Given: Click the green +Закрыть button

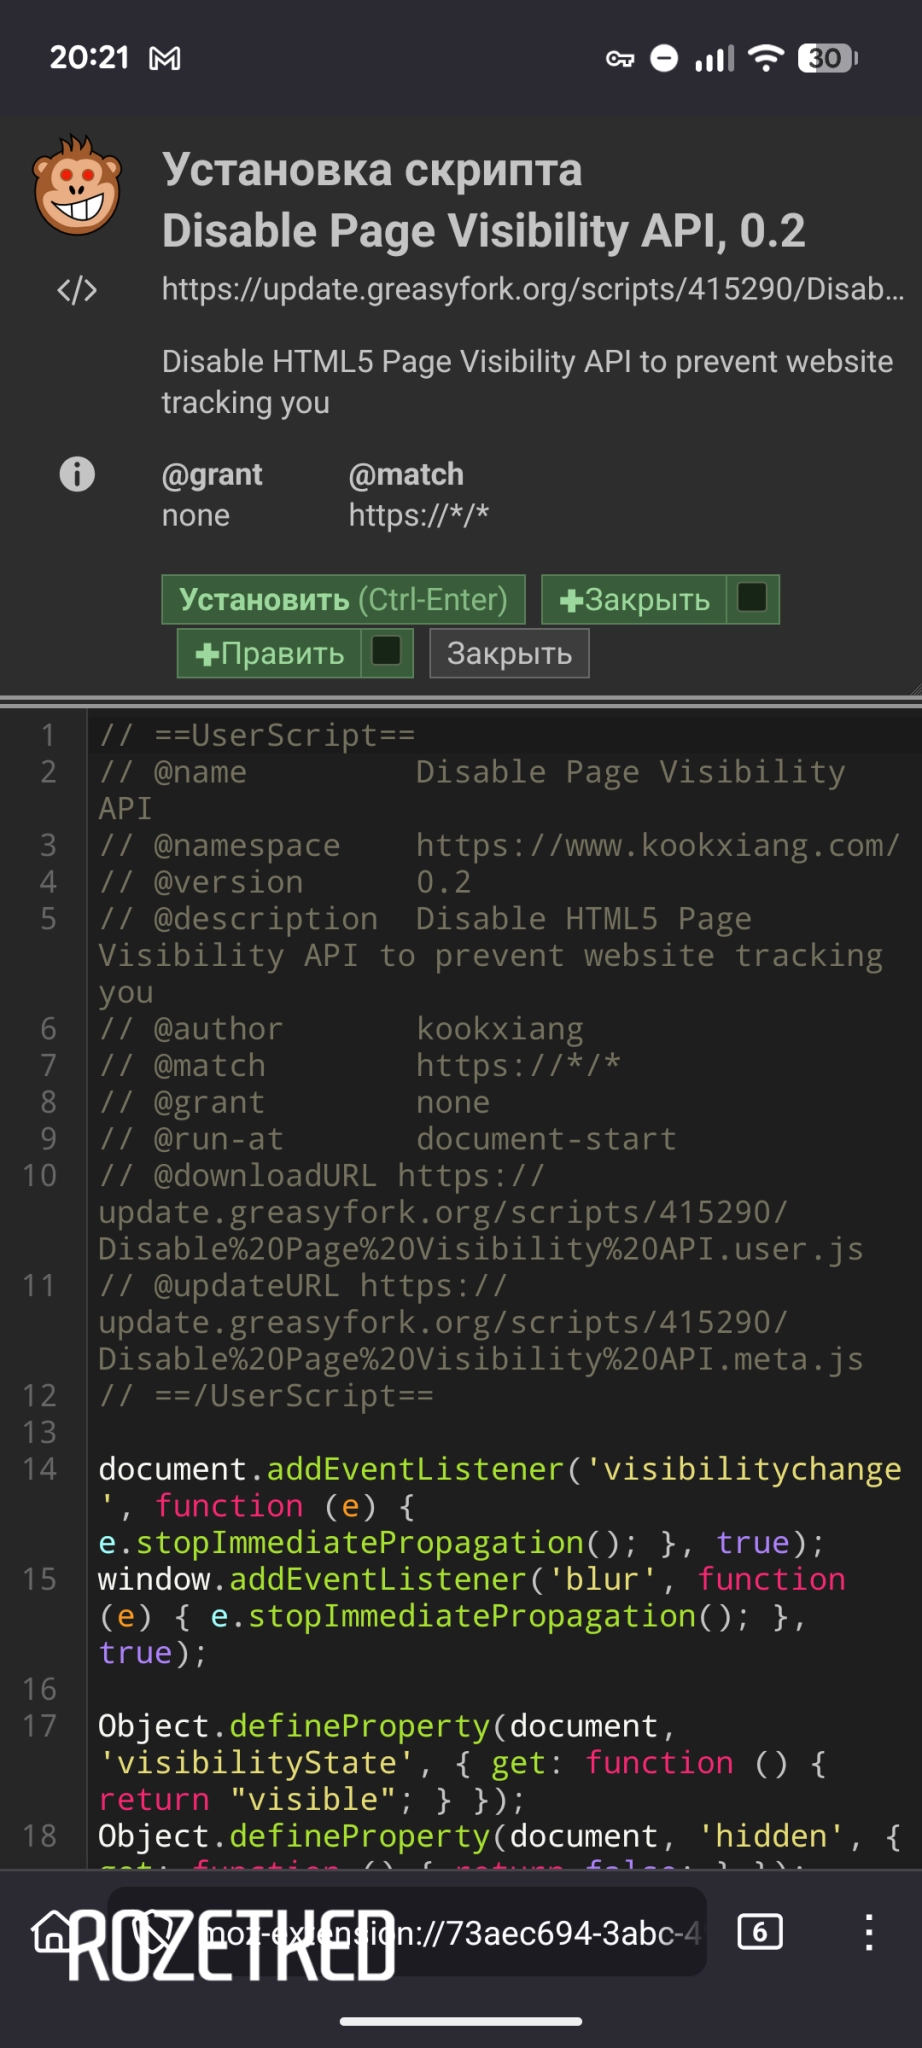Looking at the screenshot, I should click(x=634, y=600).
